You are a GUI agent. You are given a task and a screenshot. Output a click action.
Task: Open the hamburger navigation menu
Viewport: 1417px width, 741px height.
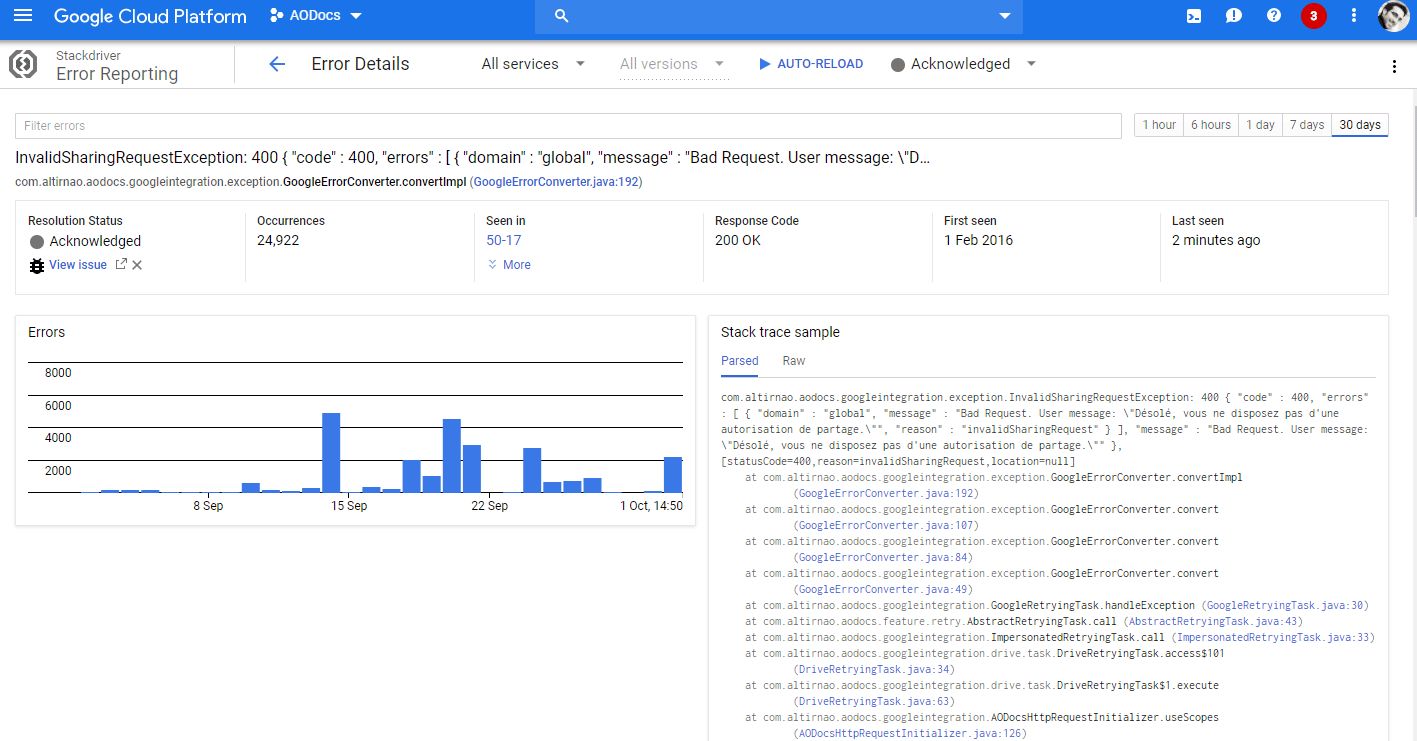(23, 16)
